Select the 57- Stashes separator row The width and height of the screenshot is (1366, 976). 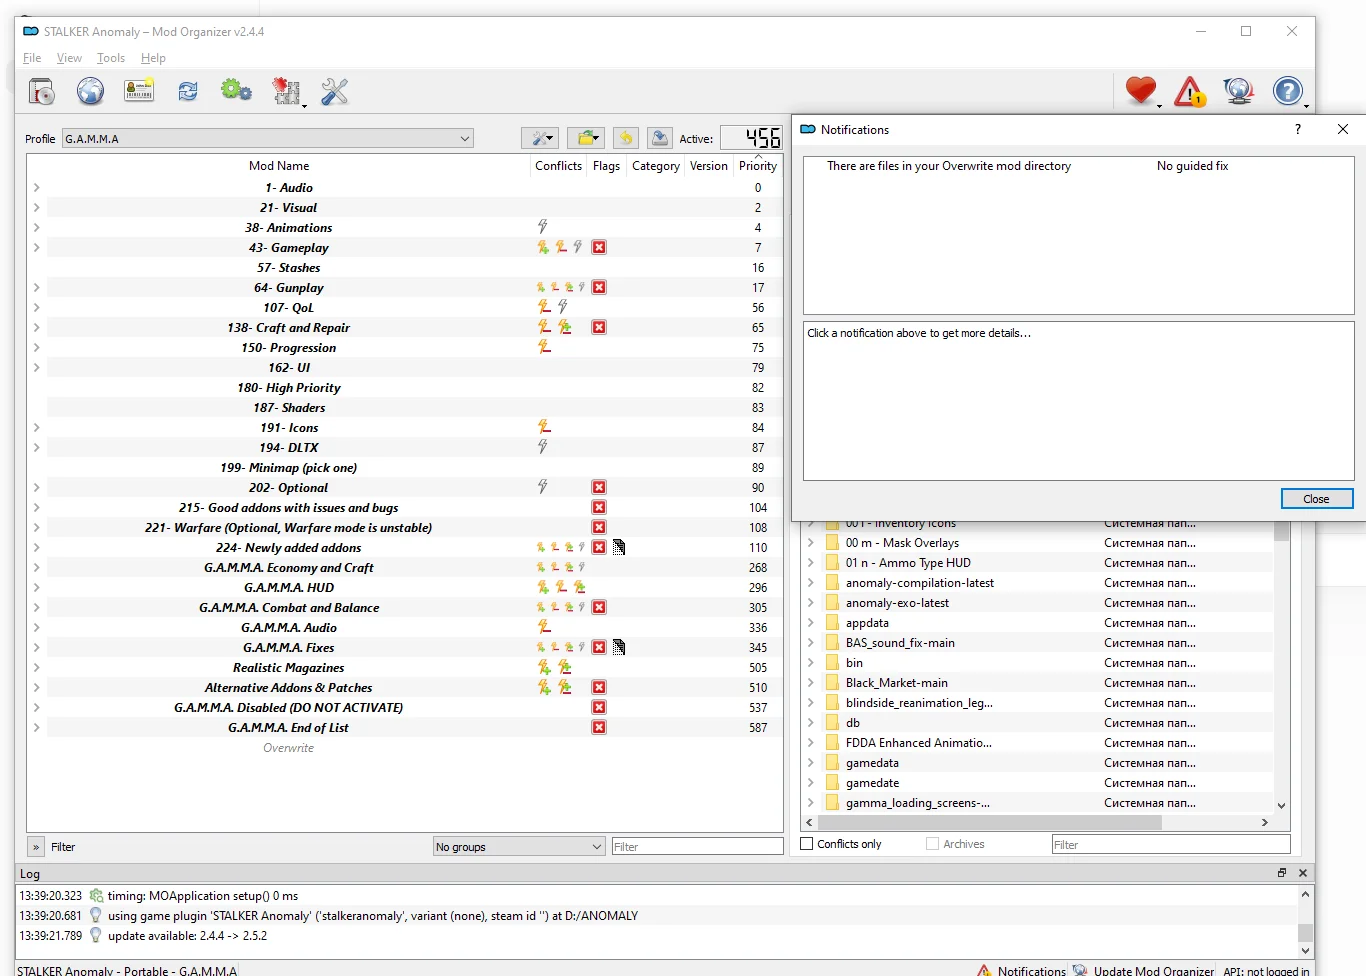(x=288, y=267)
